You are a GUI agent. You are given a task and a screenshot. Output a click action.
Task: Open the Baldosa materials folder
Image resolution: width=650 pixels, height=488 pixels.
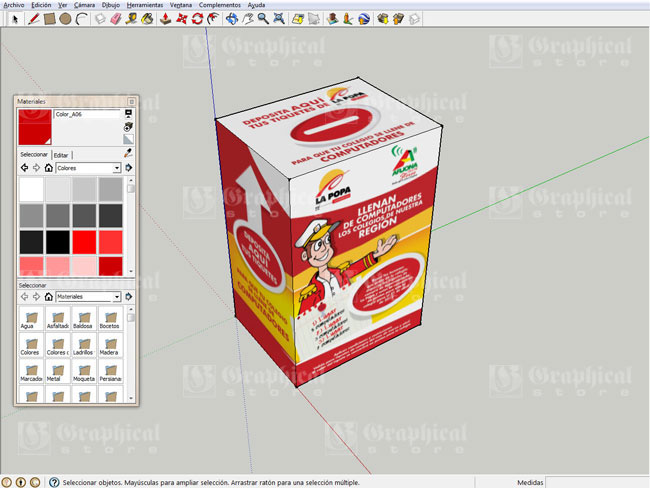pyautogui.click(x=84, y=320)
